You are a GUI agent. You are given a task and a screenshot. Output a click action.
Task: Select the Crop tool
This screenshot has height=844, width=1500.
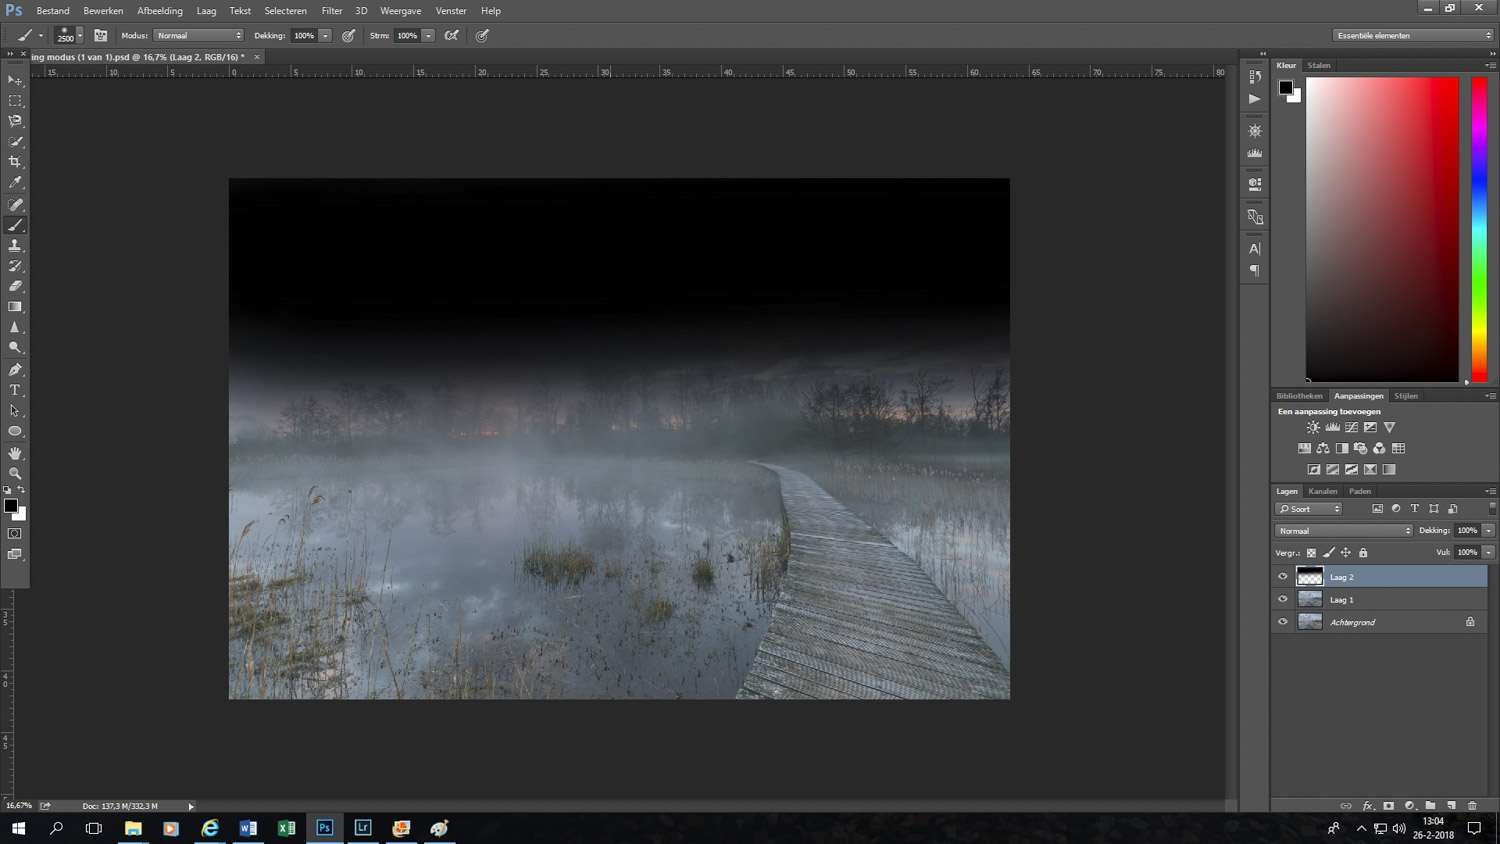15,162
